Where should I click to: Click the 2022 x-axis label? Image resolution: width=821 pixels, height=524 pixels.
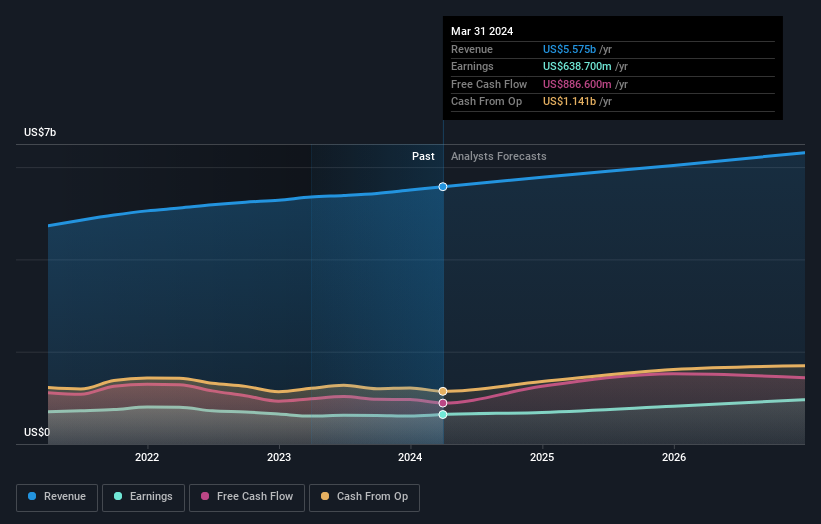pyautogui.click(x=147, y=457)
